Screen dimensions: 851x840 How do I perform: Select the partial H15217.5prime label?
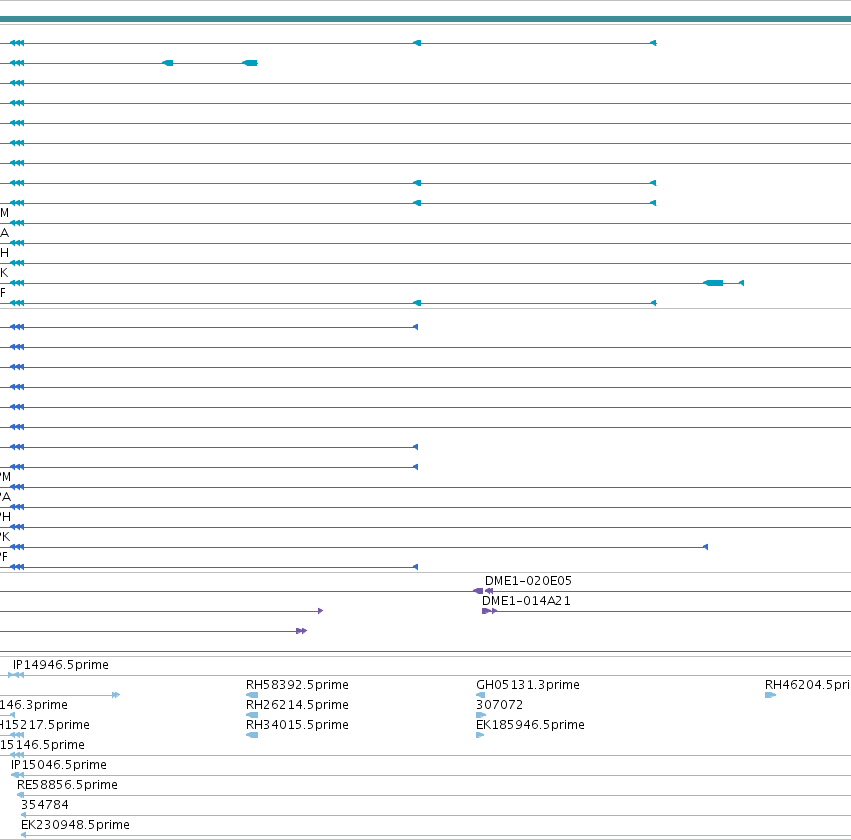(x=45, y=725)
